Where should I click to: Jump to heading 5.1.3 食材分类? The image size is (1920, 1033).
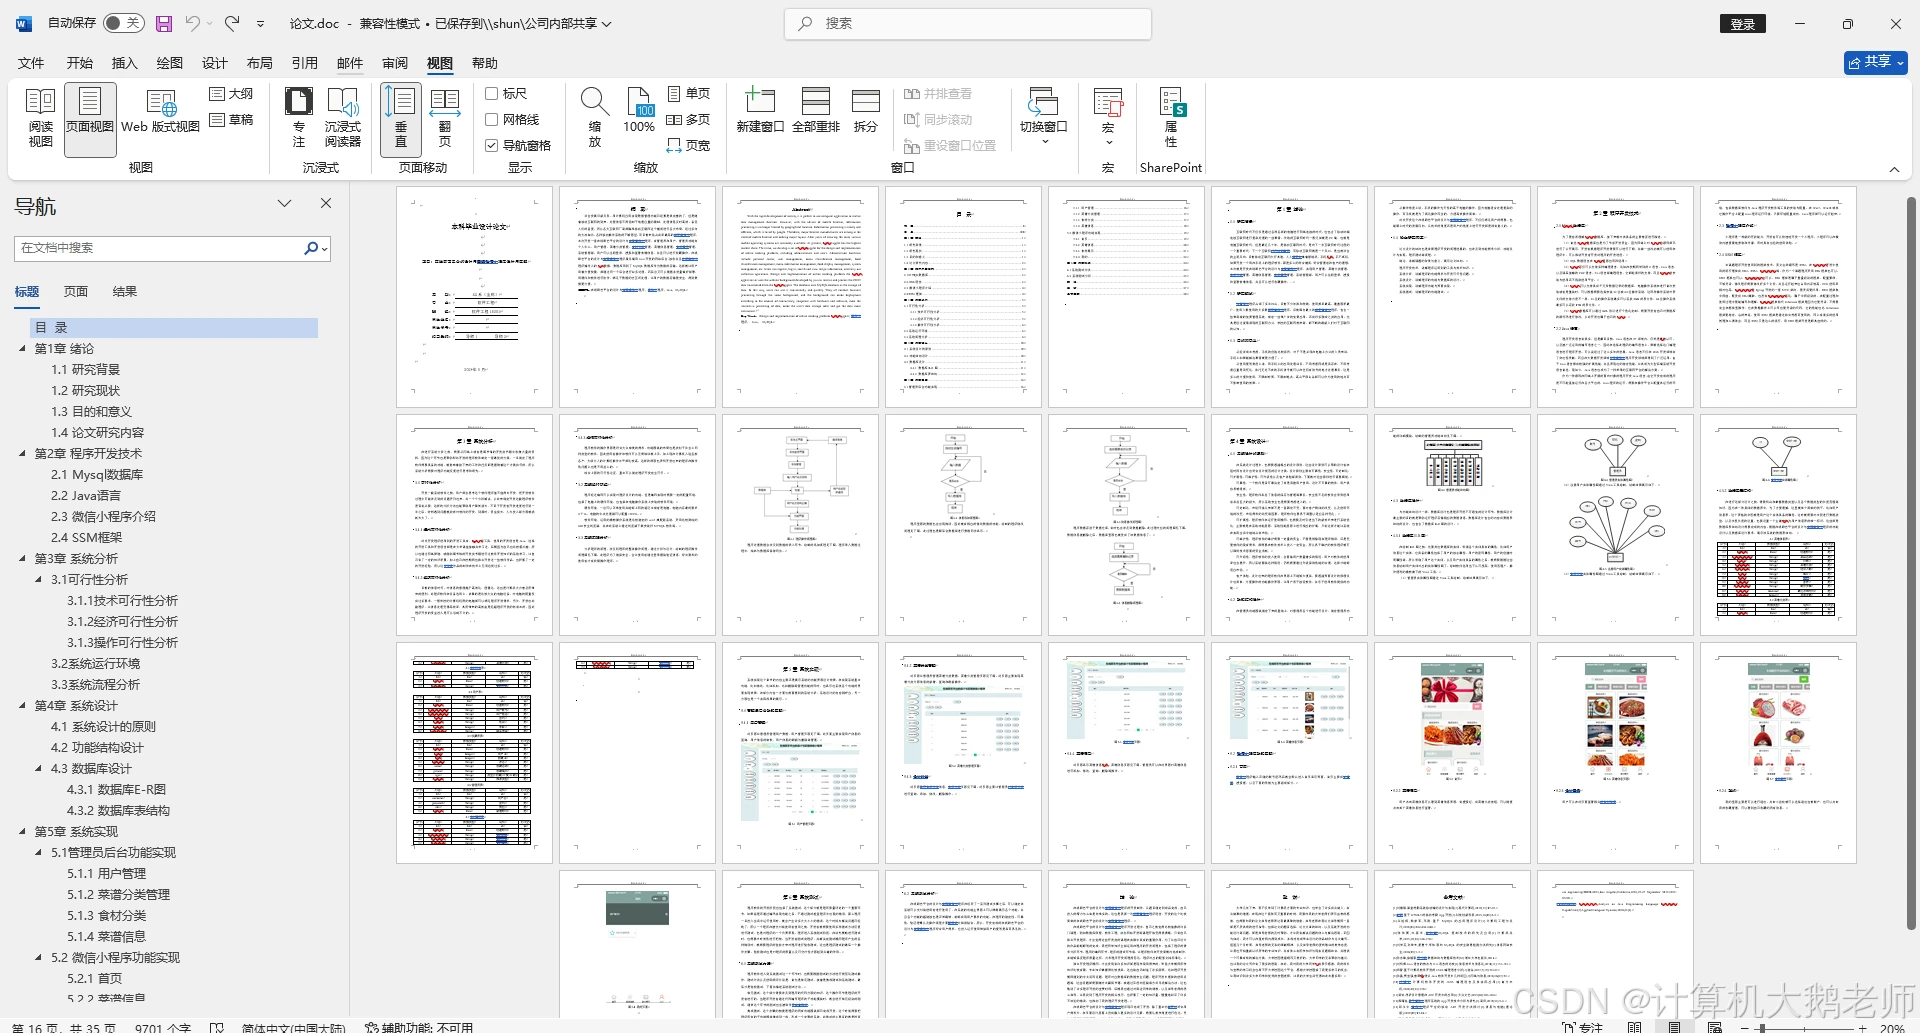(107, 916)
